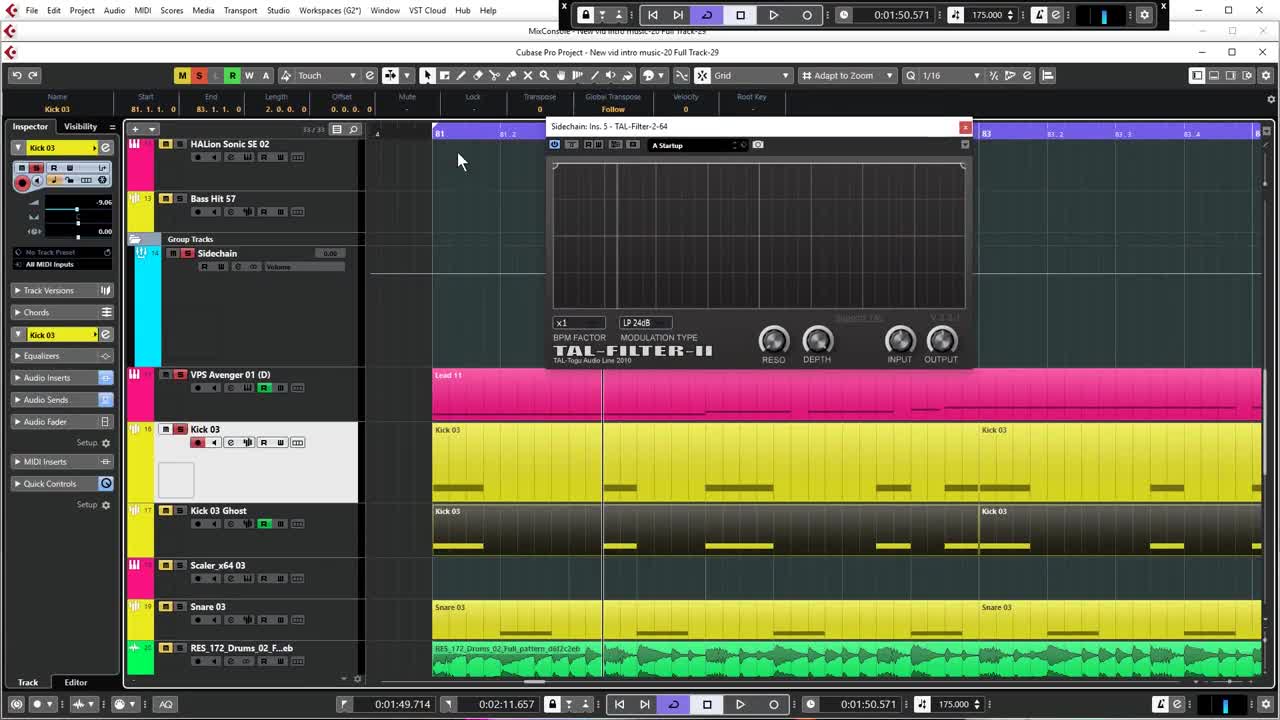Open the 1/16 quantize preset dropdown
1280x720 pixels.
tap(950, 75)
